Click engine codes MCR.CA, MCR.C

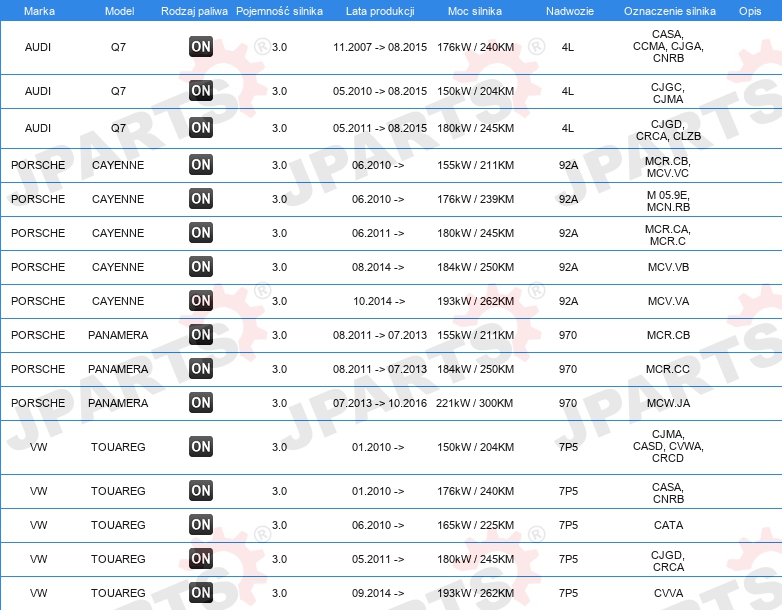click(668, 235)
